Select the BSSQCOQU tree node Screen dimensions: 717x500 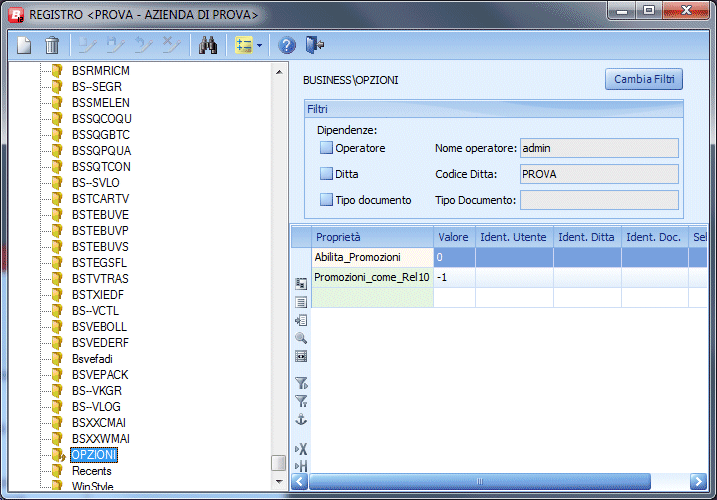click(102, 118)
